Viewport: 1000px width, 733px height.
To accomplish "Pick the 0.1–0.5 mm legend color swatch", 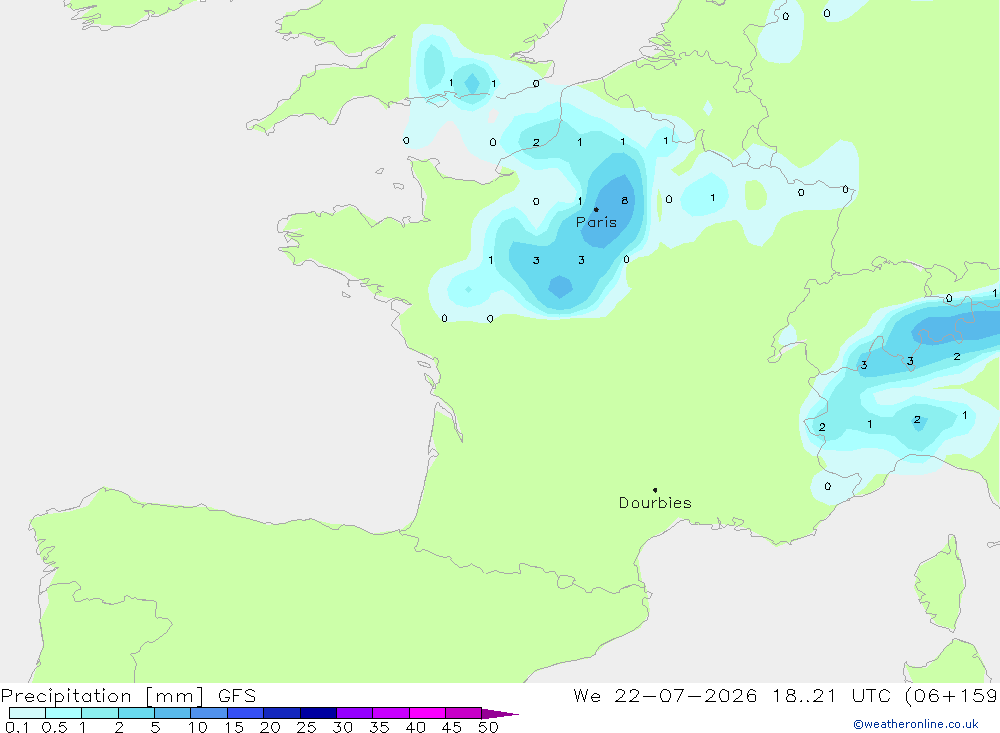I will pos(27,713).
